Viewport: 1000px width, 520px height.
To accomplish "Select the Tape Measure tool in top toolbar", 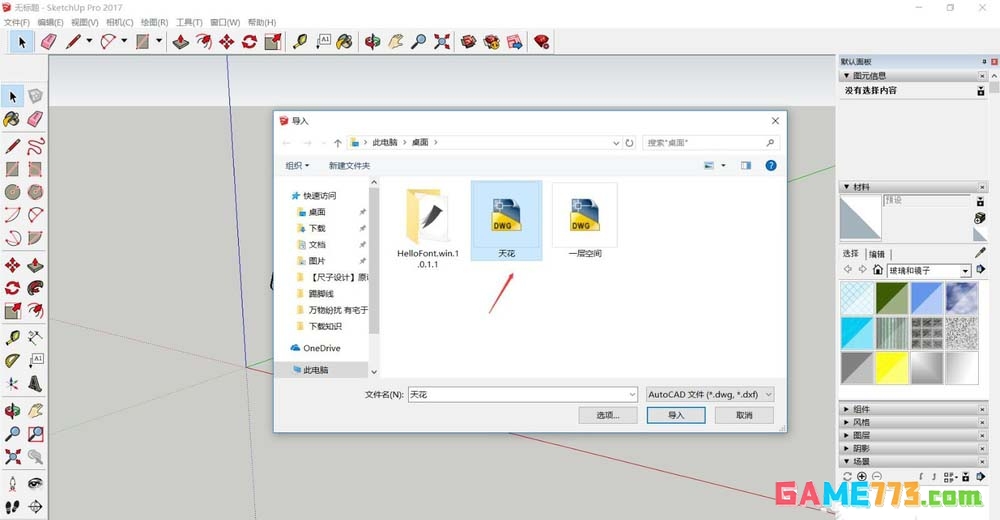I will click(300, 42).
